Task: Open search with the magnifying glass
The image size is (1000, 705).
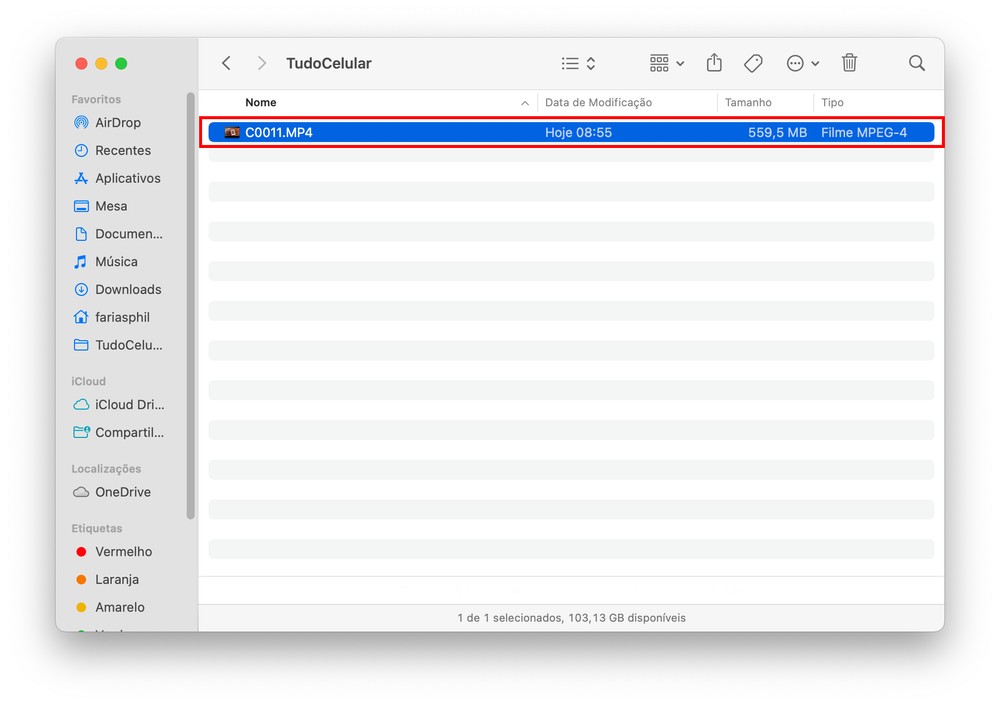Action: [x=916, y=63]
